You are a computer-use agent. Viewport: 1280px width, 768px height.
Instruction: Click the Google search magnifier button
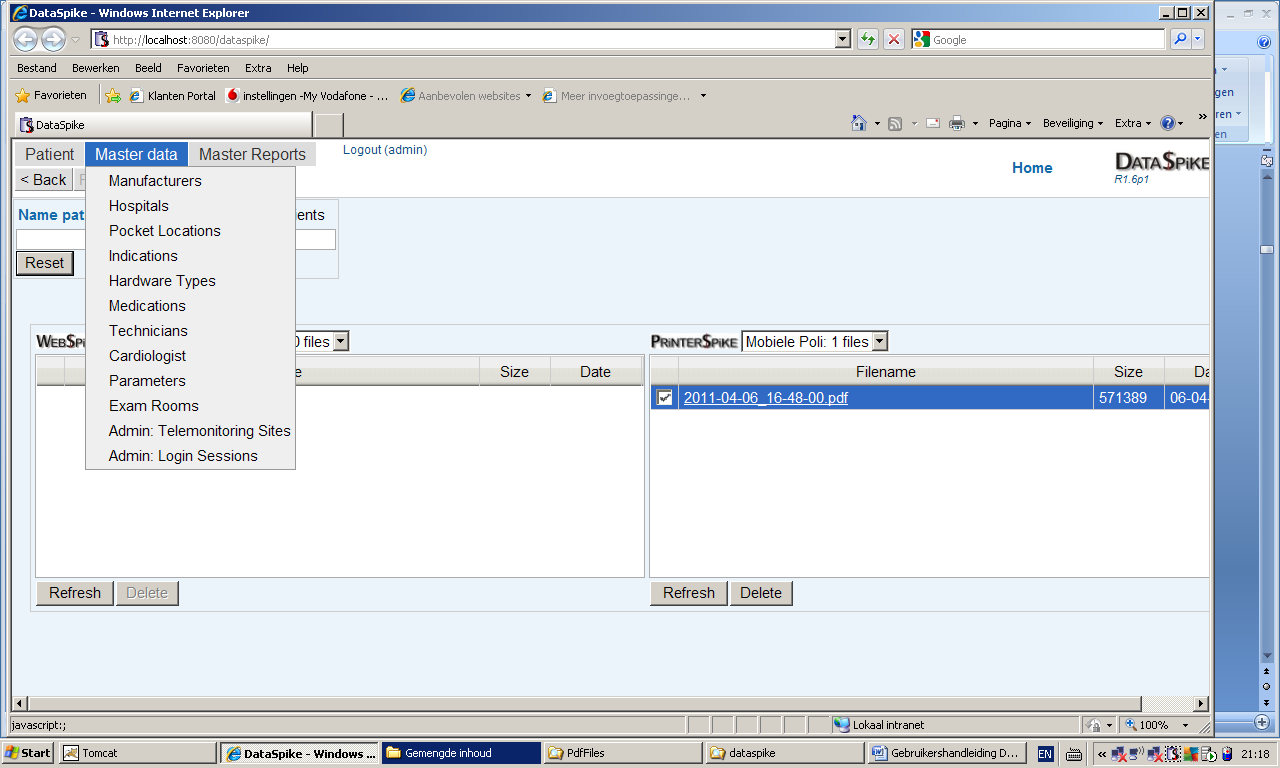[1179, 39]
